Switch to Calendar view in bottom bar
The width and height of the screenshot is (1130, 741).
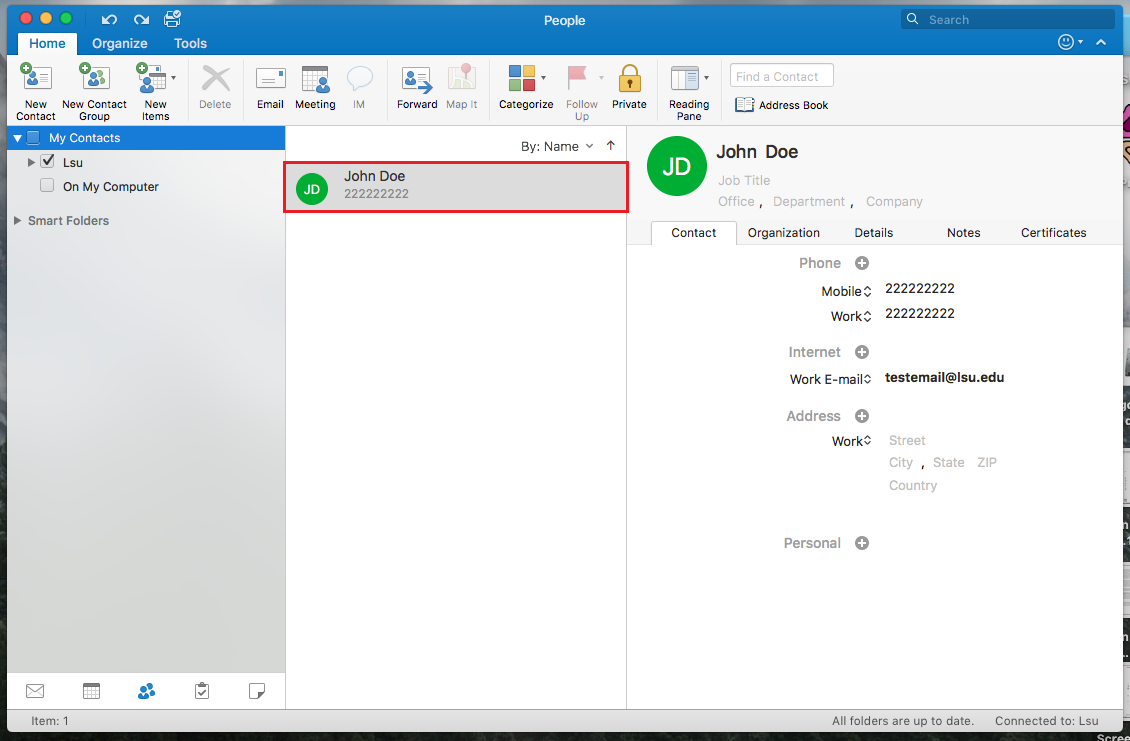click(x=92, y=691)
